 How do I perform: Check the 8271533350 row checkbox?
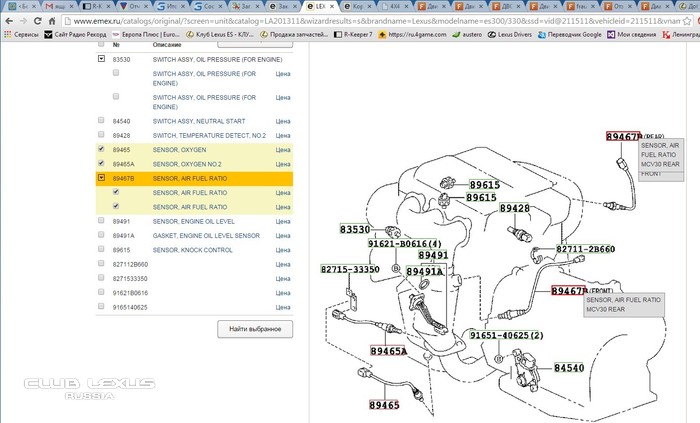(x=101, y=278)
